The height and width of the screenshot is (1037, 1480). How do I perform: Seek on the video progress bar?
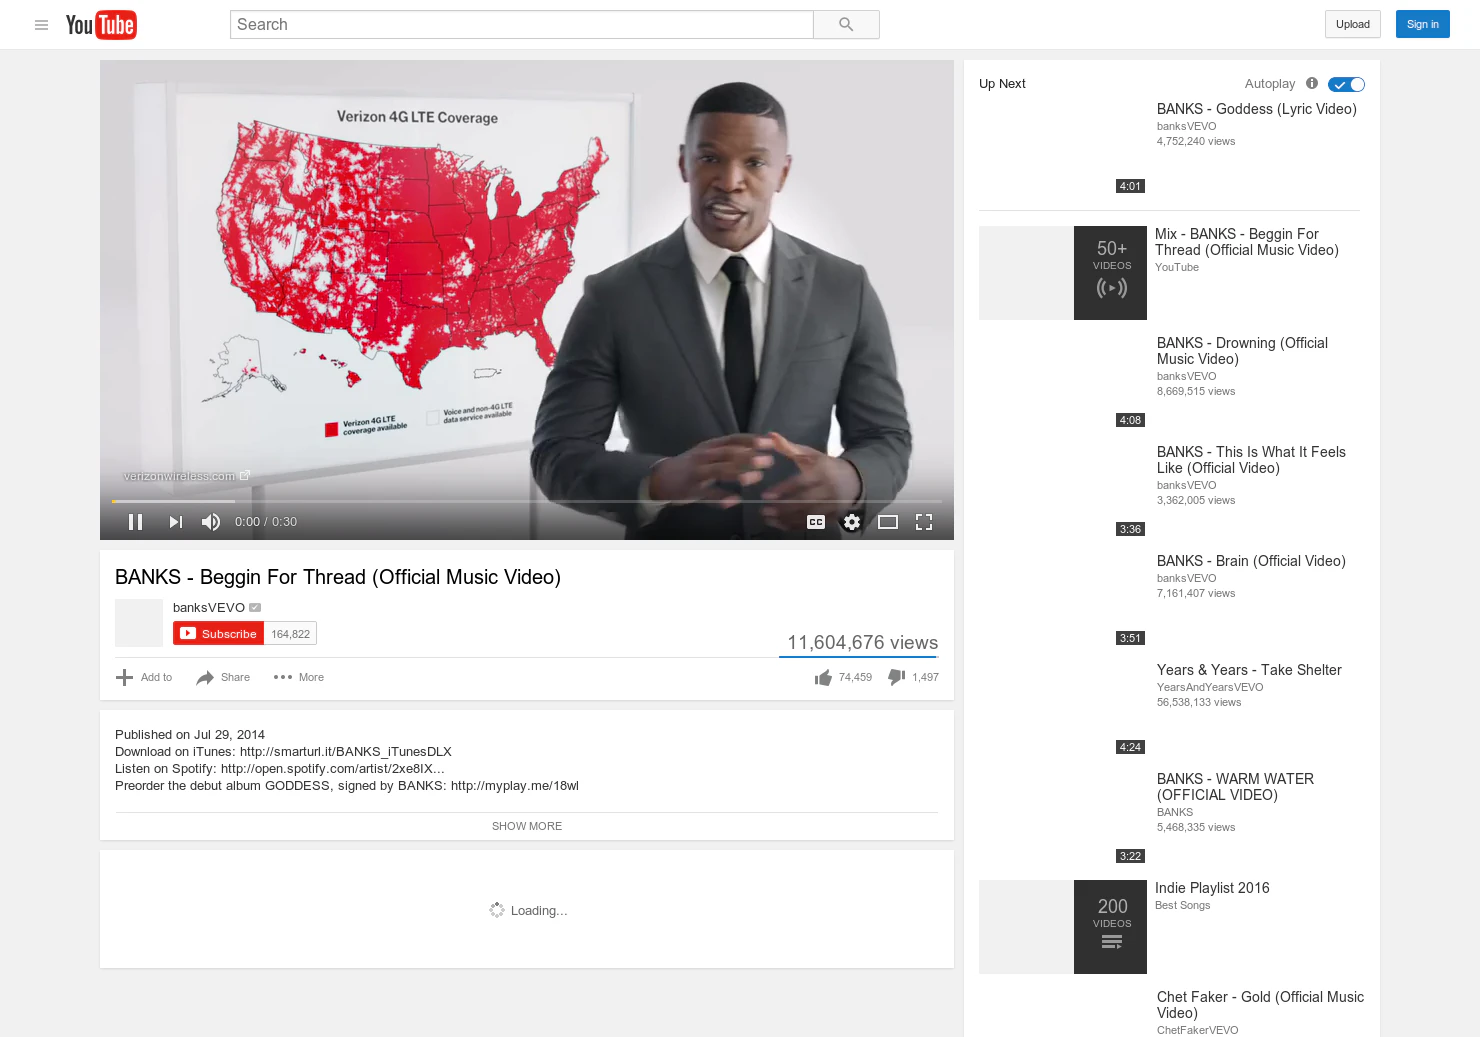coord(527,501)
